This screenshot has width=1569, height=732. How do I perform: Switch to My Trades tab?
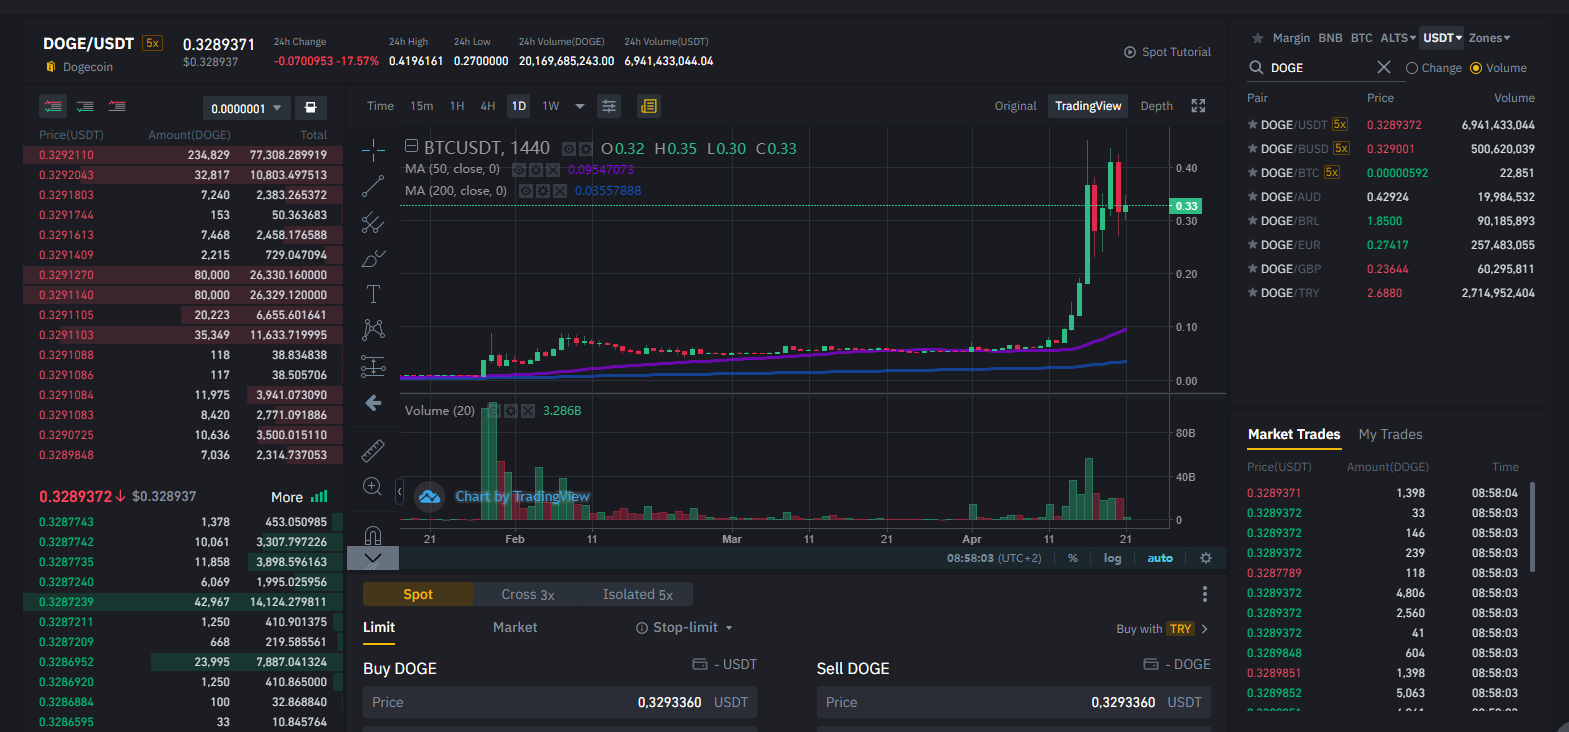click(x=1390, y=434)
